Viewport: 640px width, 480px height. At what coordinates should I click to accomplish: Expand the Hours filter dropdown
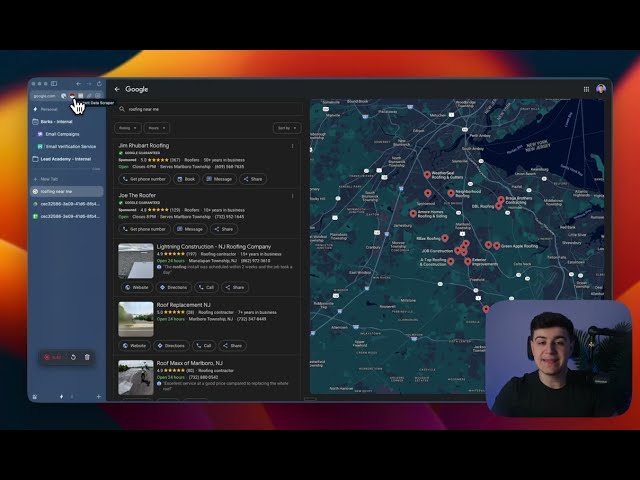[x=157, y=128]
